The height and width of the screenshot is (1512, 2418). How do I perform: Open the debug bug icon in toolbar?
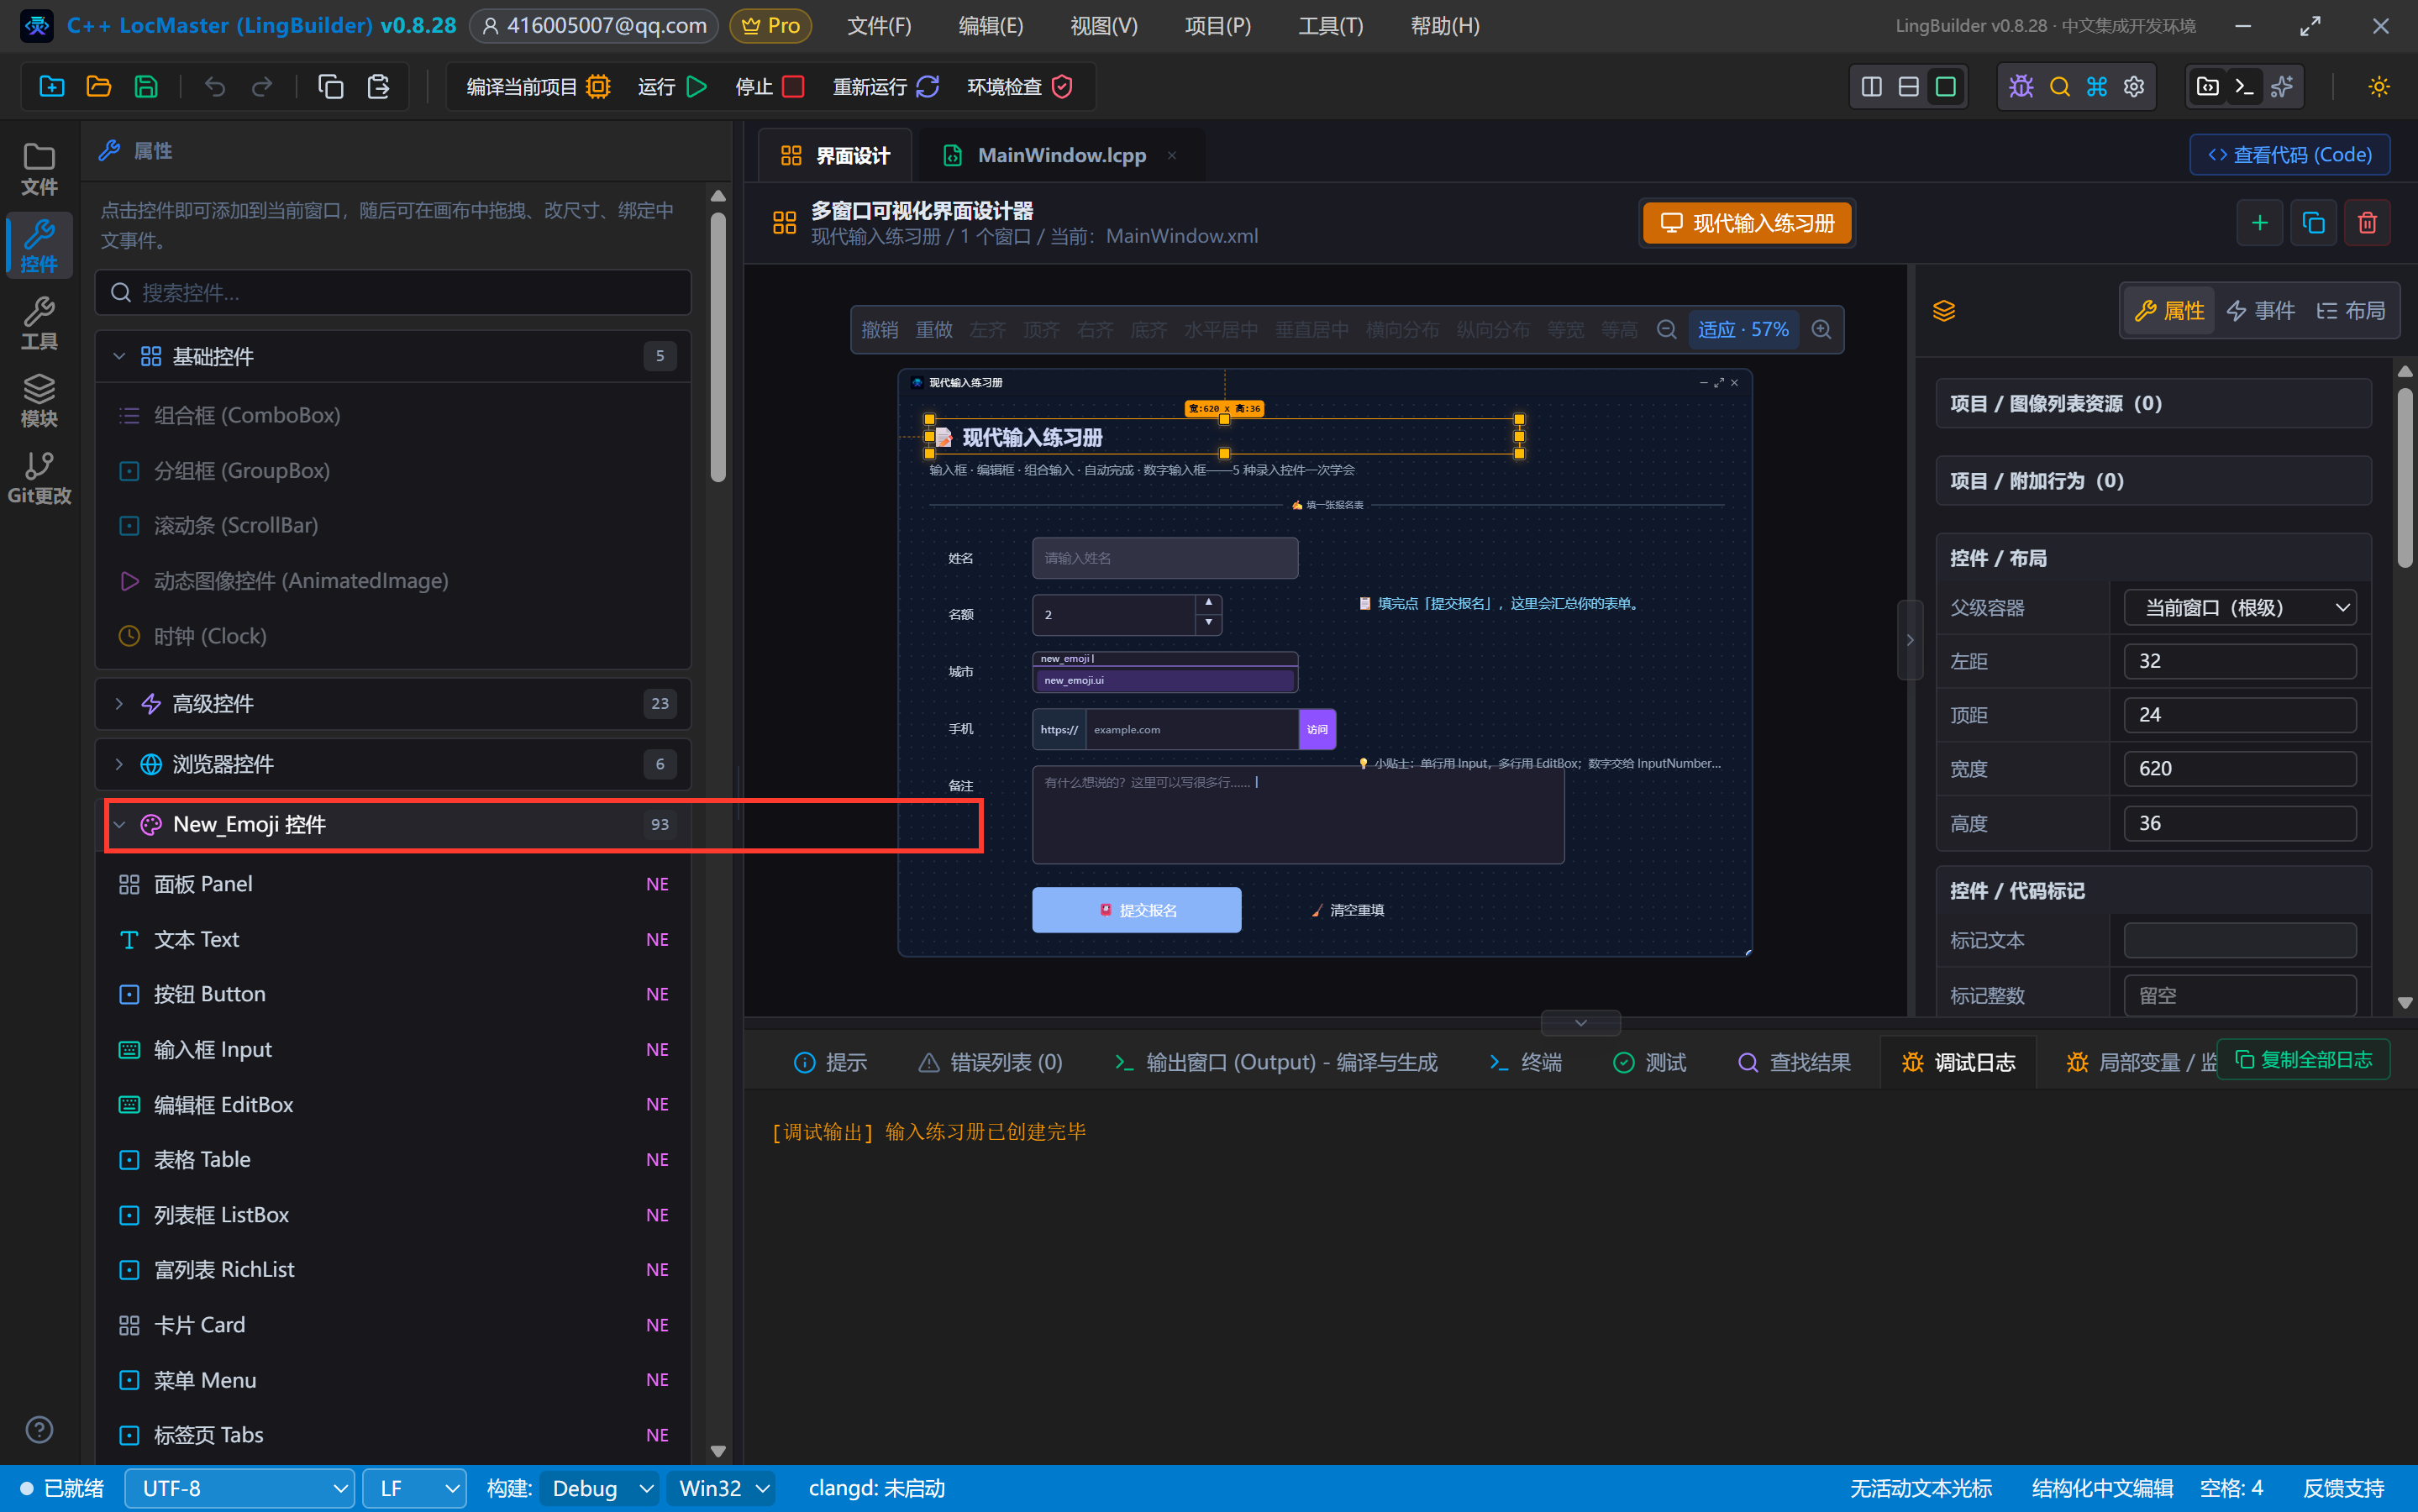2021,87
